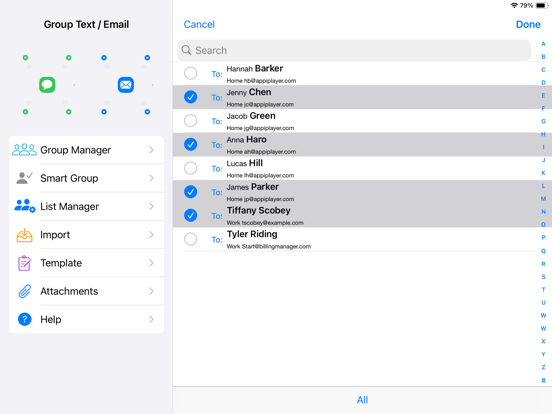
Task: Expand Attachments using its chevron arrow
Action: coord(151,291)
